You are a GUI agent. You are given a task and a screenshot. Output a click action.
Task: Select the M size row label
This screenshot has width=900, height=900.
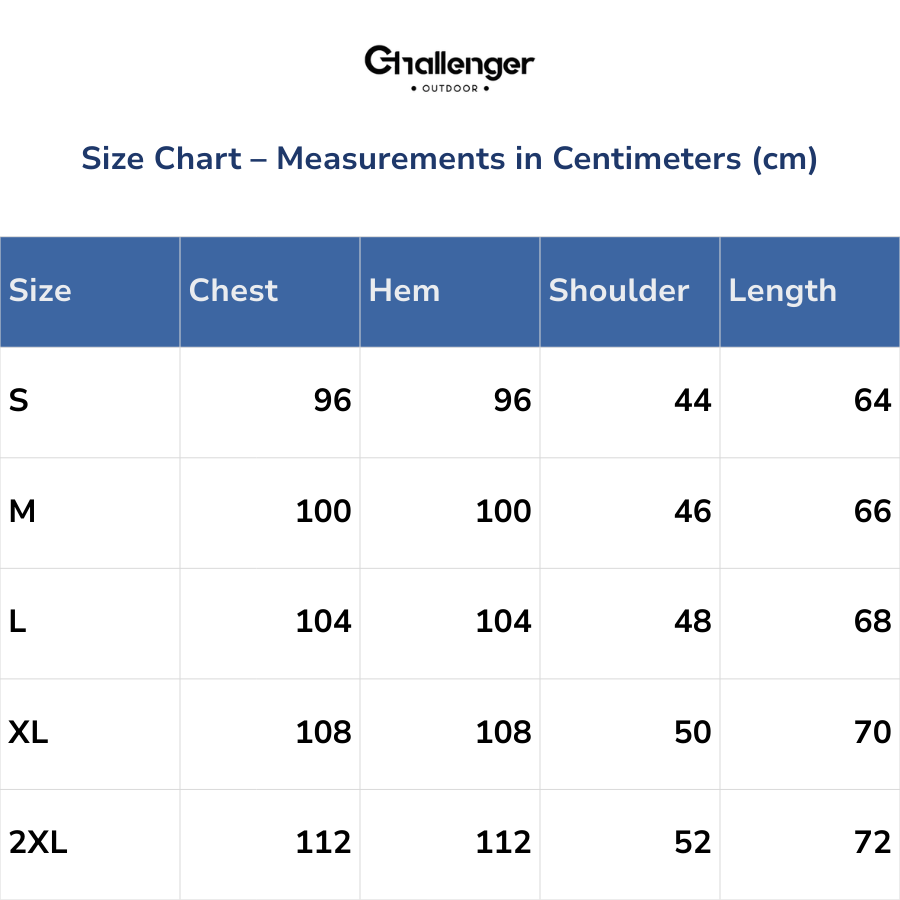pos(22,512)
